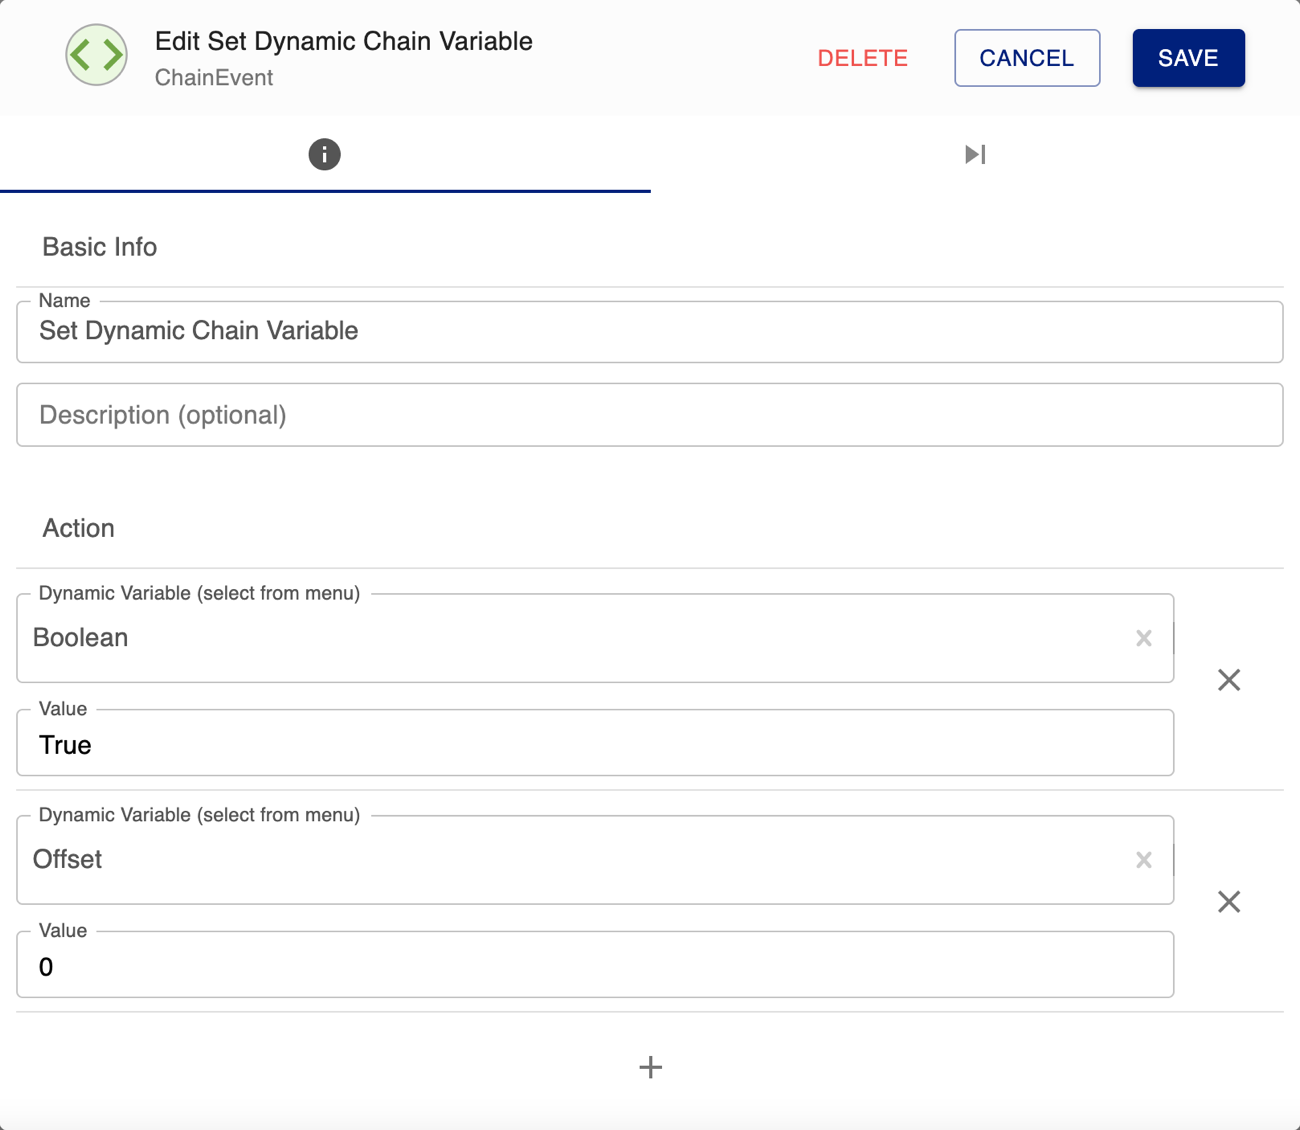Edit the Name field
The width and height of the screenshot is (1300, 1130).
[650, 332]
